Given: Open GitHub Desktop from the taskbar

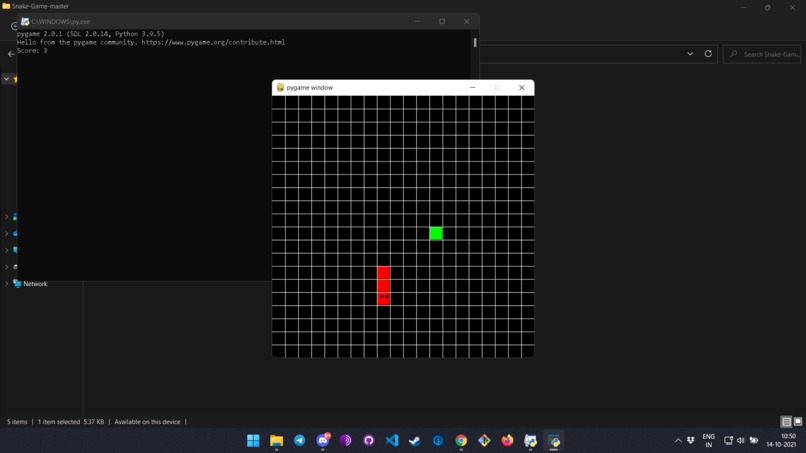Looking at the screenshot, I should click(x=369, y=441).
